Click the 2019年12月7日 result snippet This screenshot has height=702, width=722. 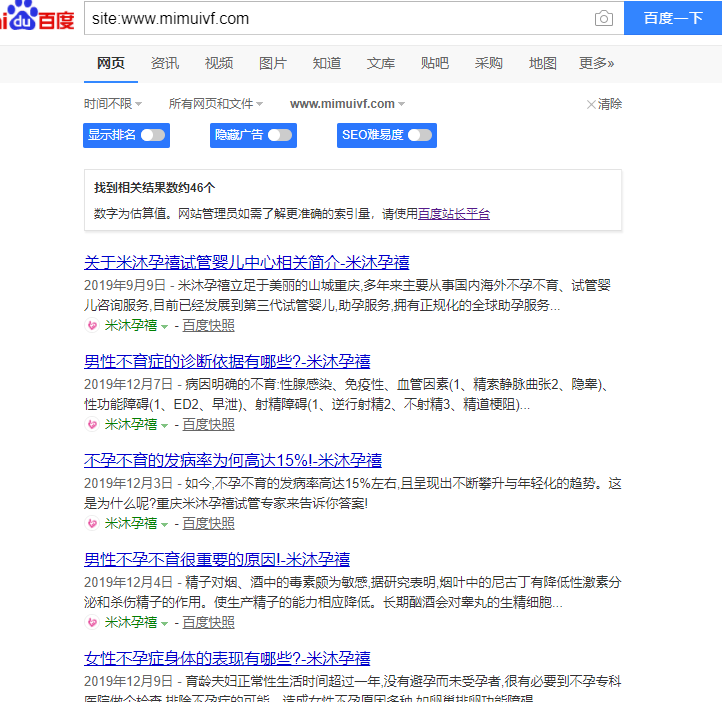point(348,394)
